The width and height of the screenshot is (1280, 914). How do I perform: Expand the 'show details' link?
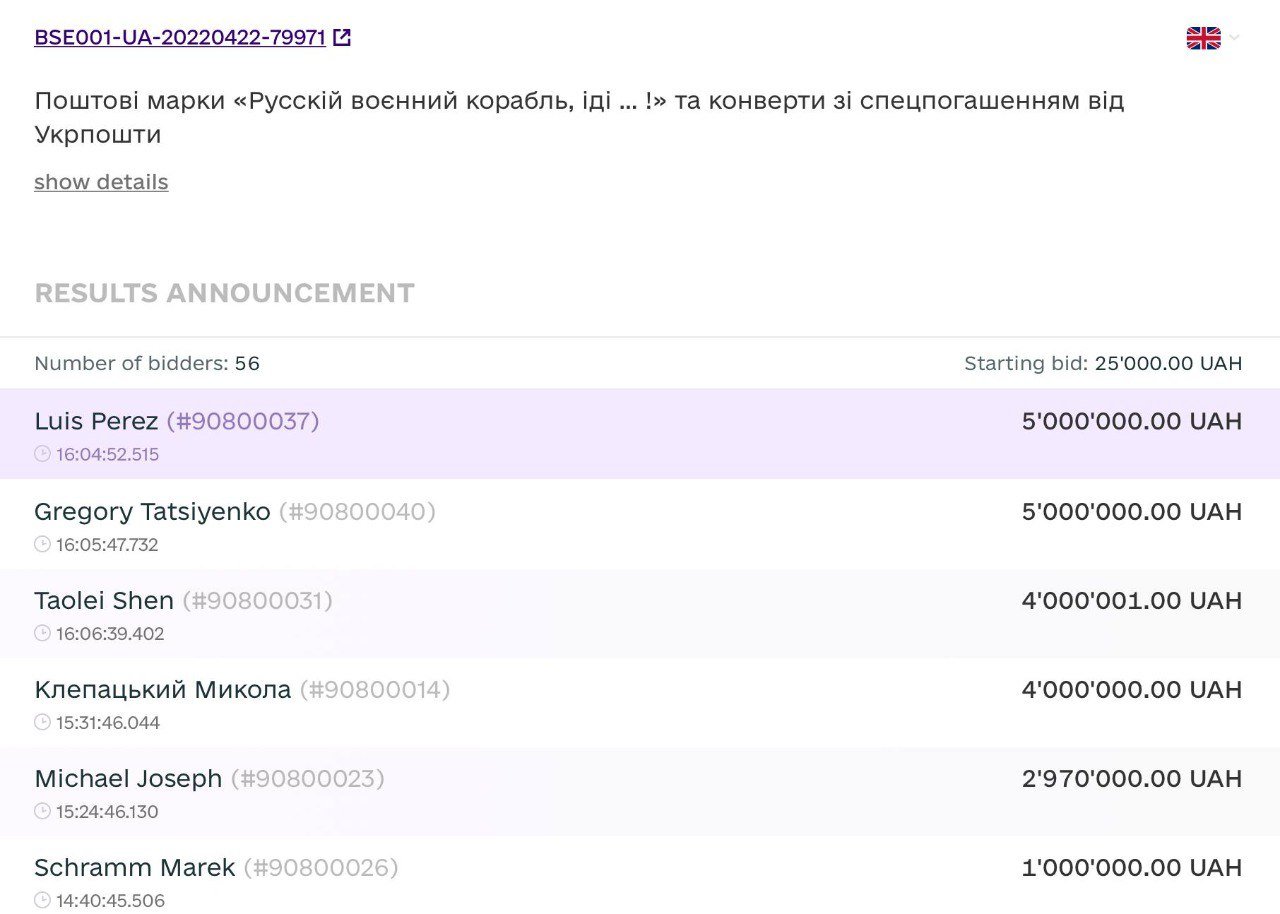tap(101, 182)
